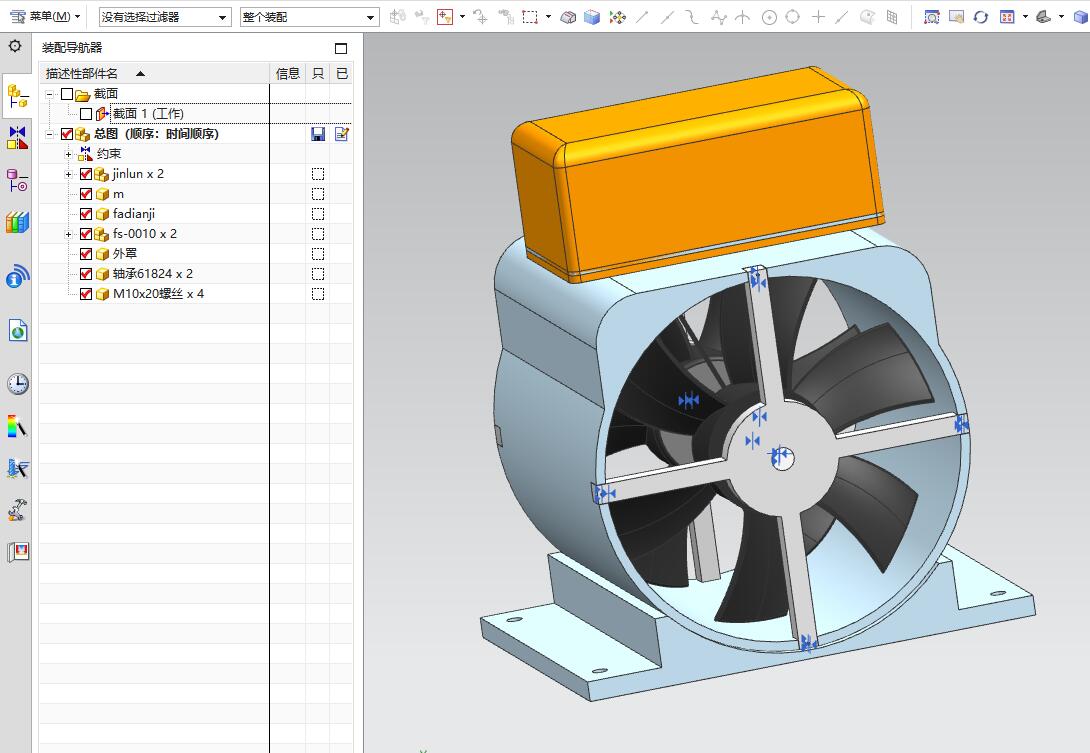Hide the fadianji component
Viewport: 1090px width, 753px height.
coord(86,214)
